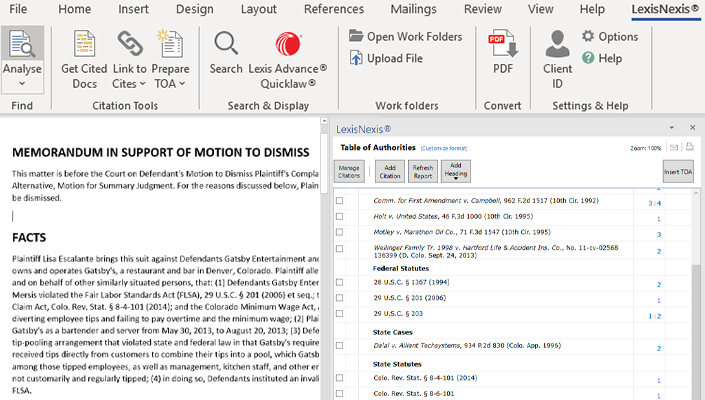This screenshot has height=400, width=705.
Task: Open the Insert ribbon tab
Action: pyautogui.click(x=134, y=9)
